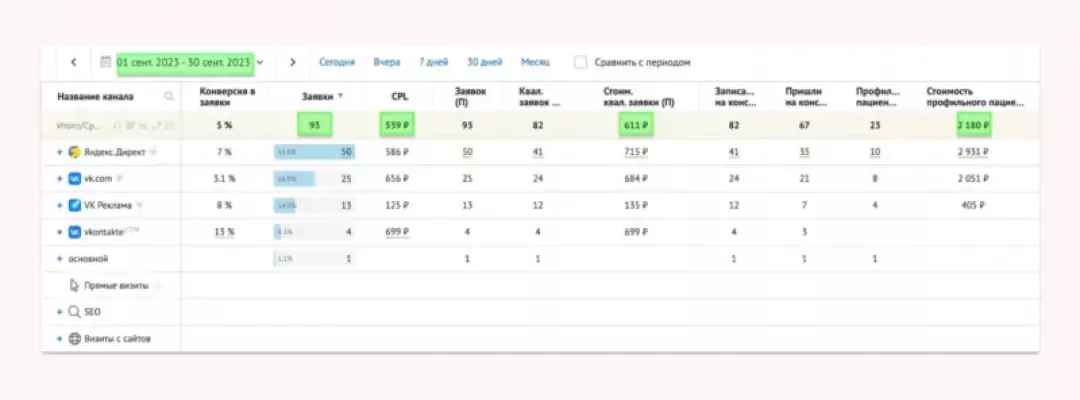Click the Яндекс.Директ channel icon
This screenshot has width=1080, height=400.
point(74,152)
